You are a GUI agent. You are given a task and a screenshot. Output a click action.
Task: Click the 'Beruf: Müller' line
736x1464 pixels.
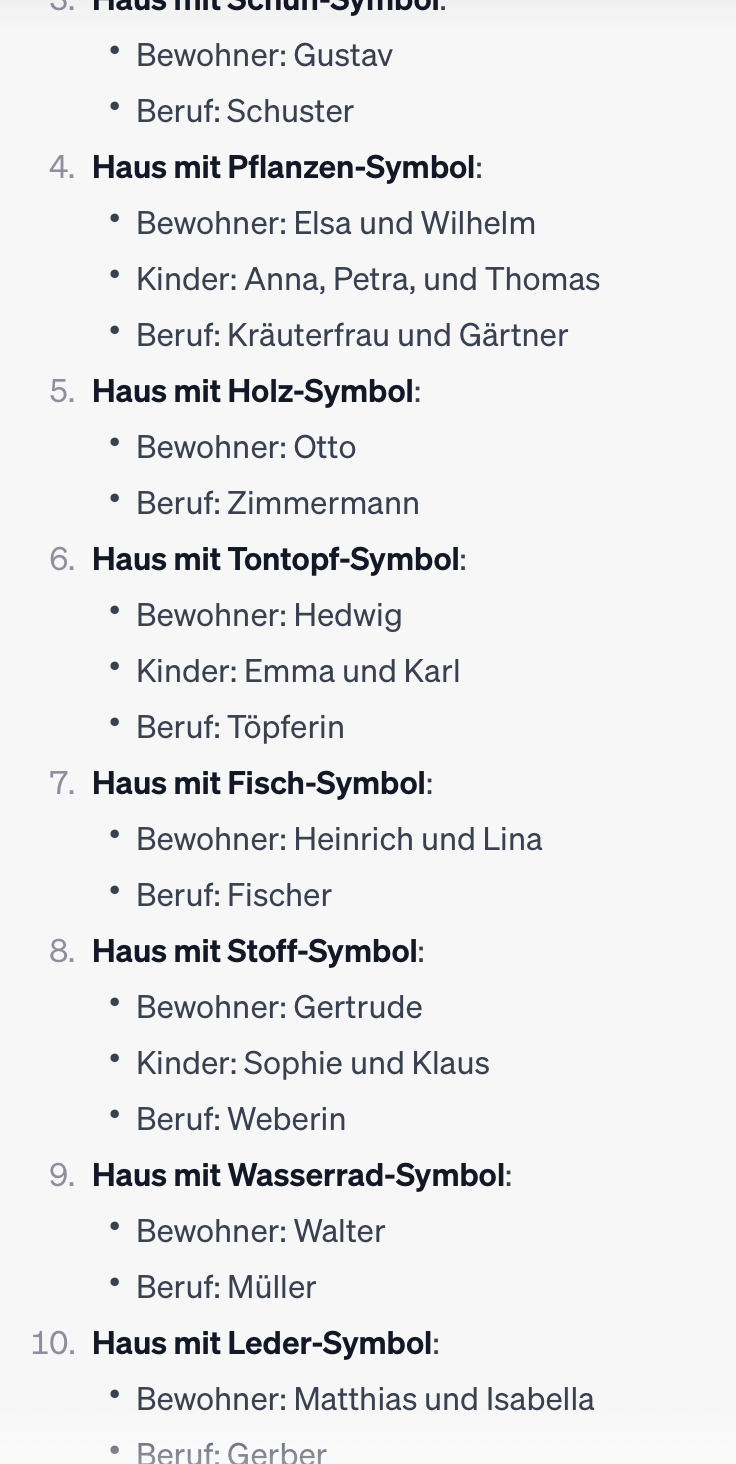point(226,1287)
